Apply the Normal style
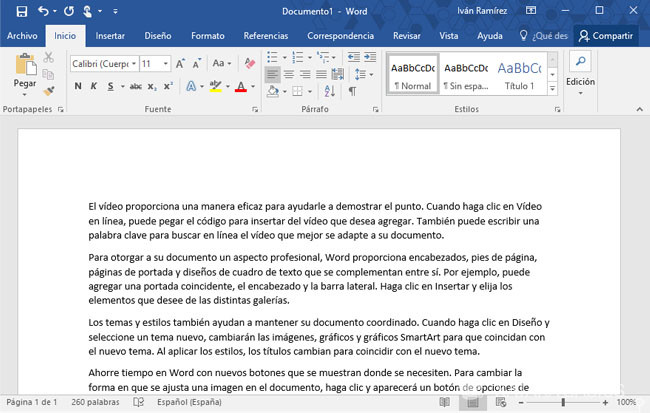This screenshot has width=650, height=413. [x=413, y=75]
